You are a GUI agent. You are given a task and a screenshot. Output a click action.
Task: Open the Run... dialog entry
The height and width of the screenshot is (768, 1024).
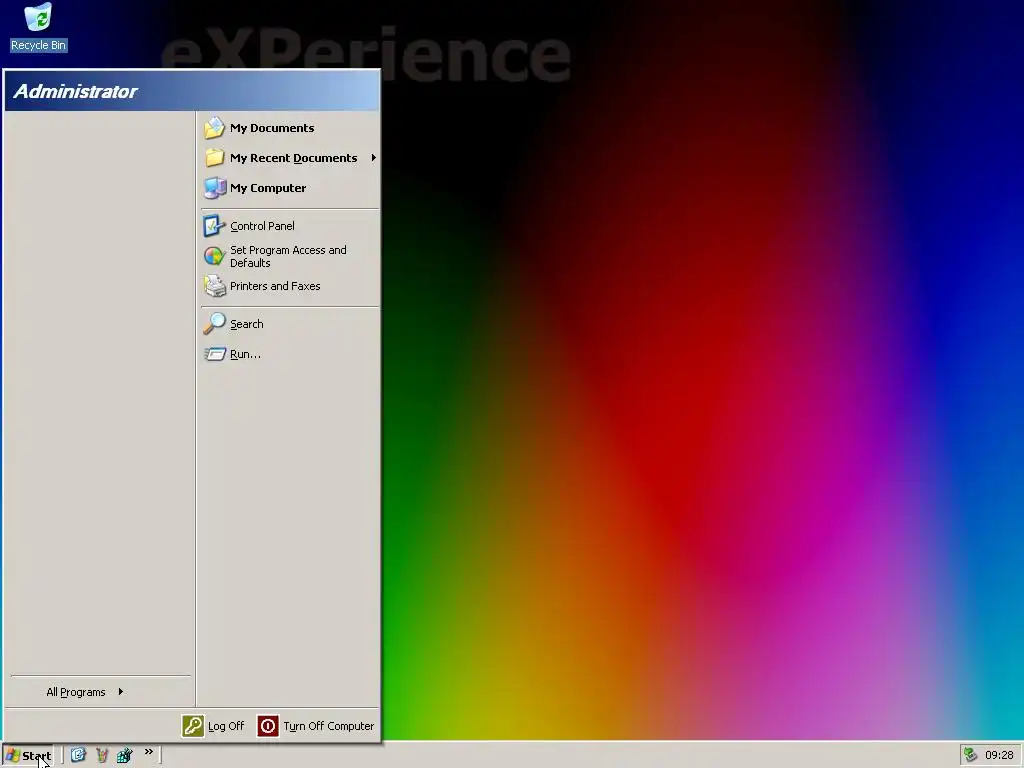290,354
